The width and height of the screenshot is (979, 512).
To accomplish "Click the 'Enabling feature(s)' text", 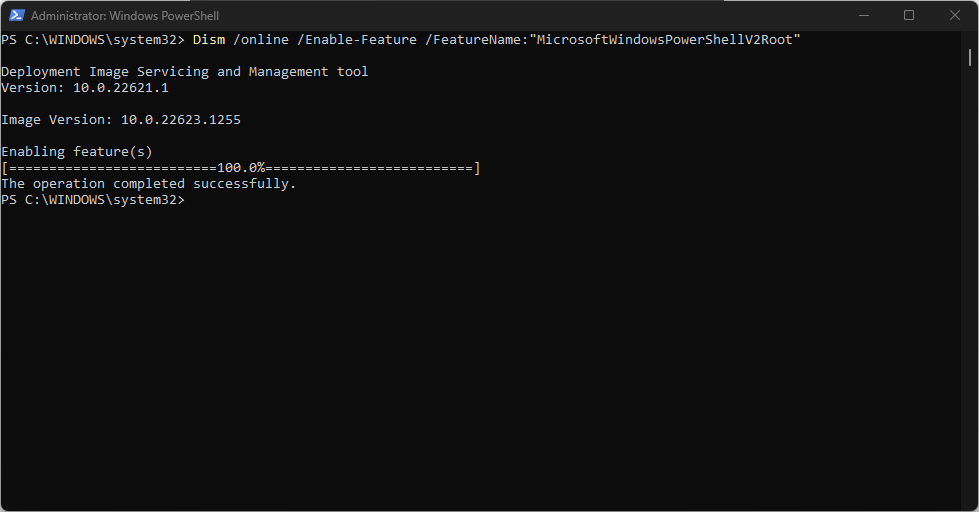I will pos(77,152).
